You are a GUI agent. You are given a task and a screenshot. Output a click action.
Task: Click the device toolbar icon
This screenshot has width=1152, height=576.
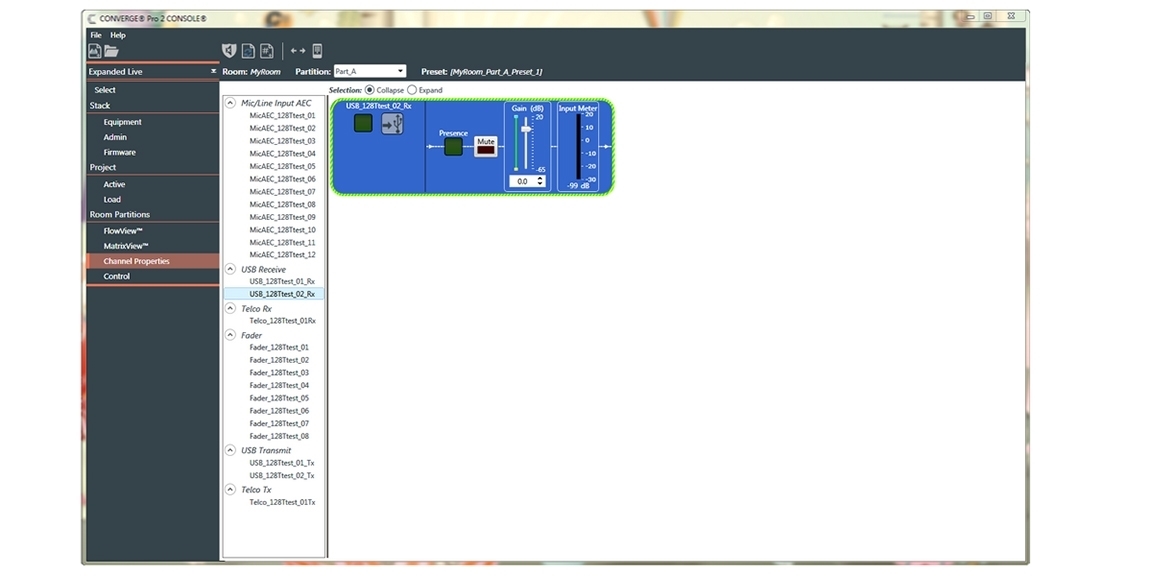coord(317,51)
